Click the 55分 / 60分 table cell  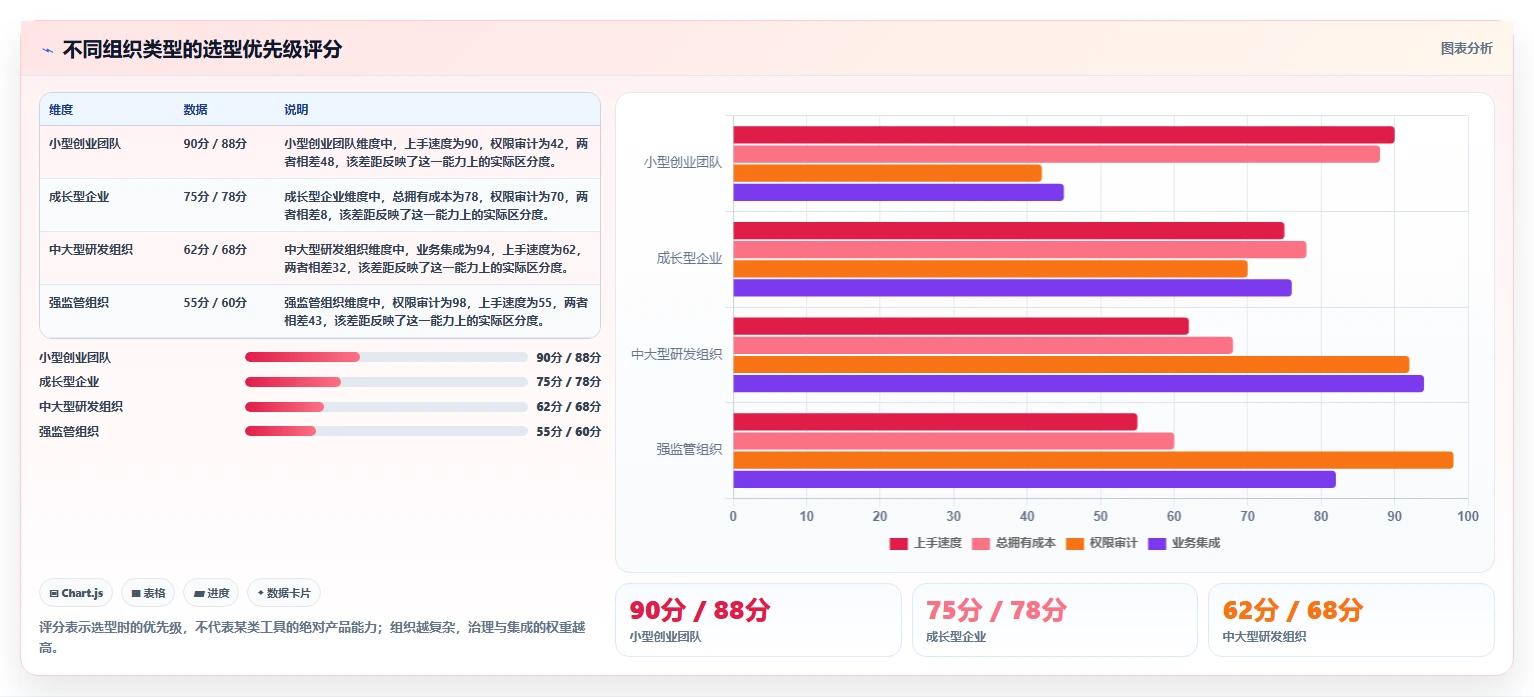(x=215, y=303)
